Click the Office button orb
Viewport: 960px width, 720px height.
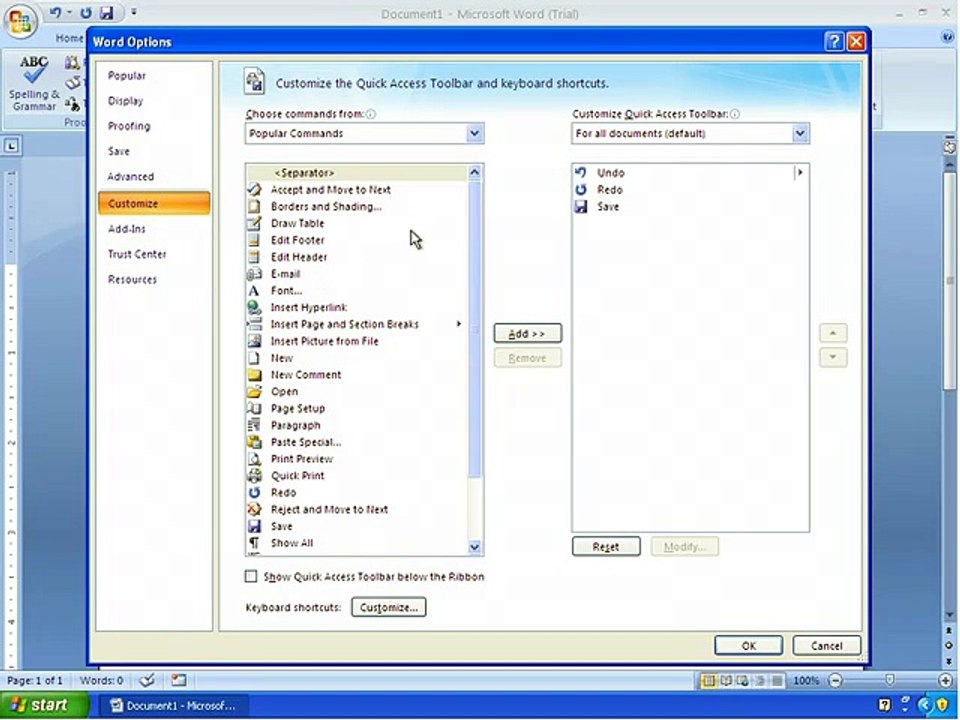(20, 21)
